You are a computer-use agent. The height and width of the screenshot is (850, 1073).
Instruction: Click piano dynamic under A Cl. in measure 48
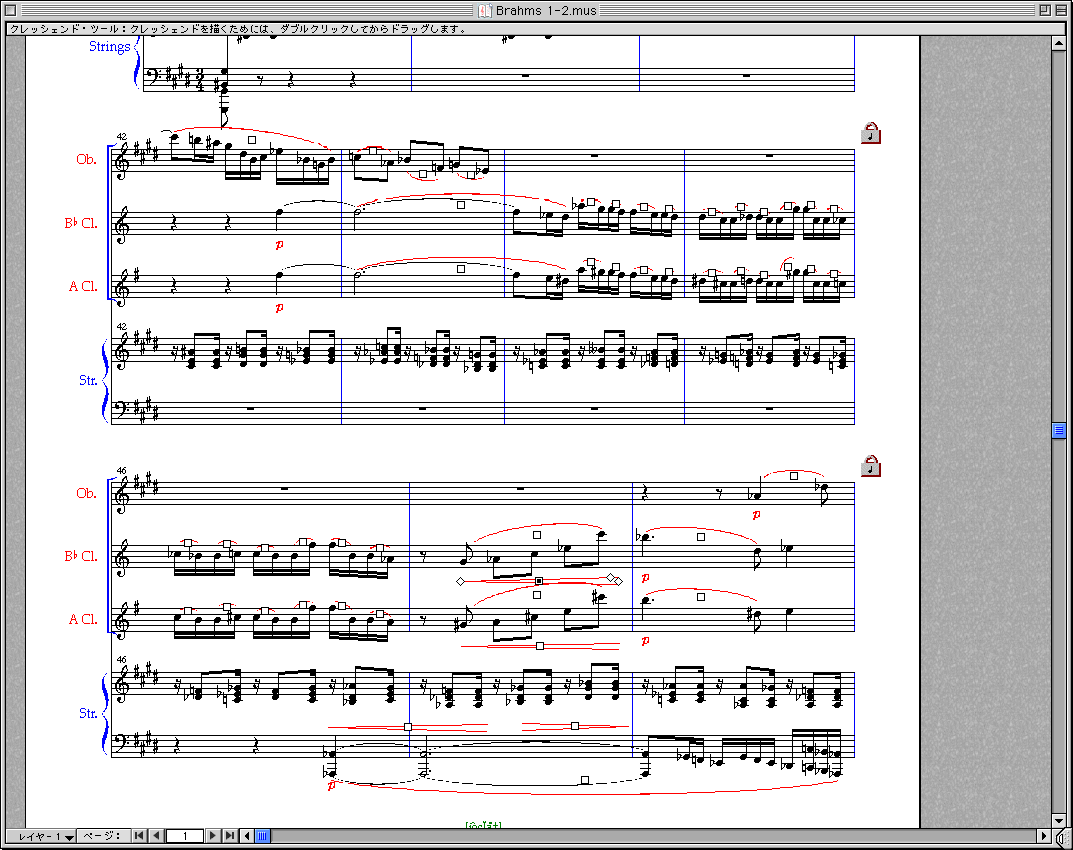(x=645, y=641)
